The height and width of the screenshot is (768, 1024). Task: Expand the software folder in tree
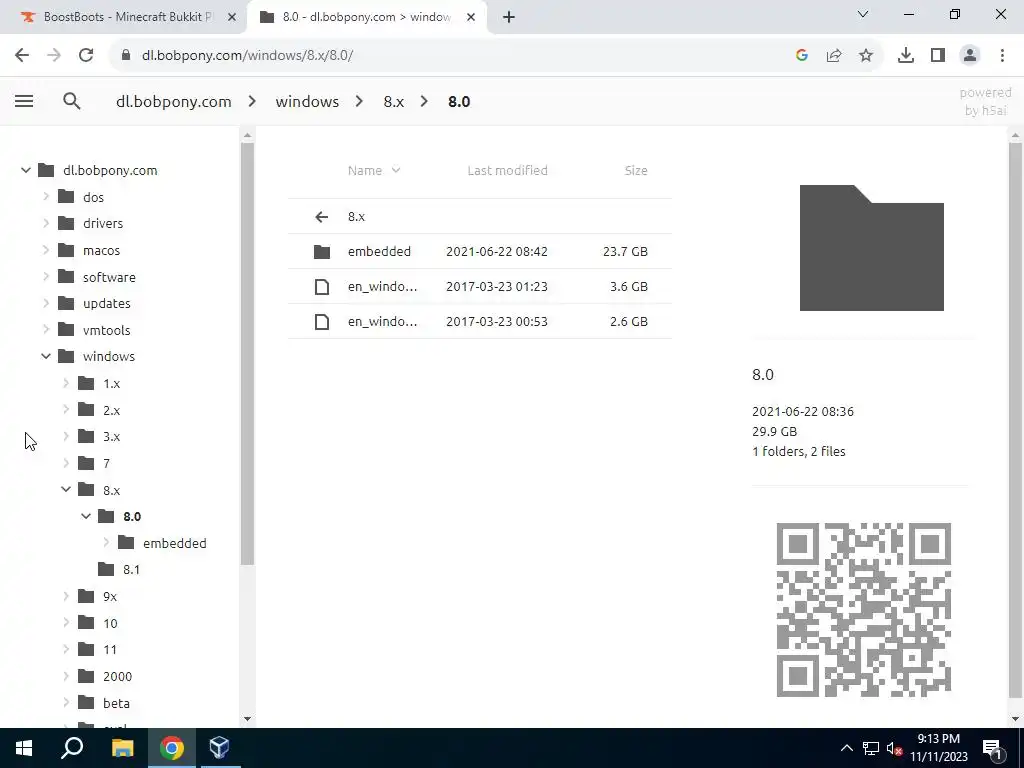46,277
